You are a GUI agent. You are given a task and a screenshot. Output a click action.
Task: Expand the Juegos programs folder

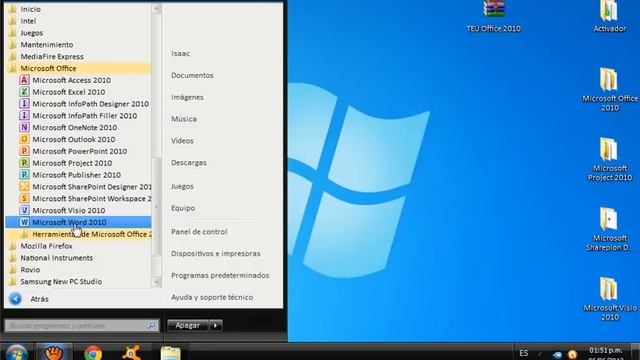(26, 33)
